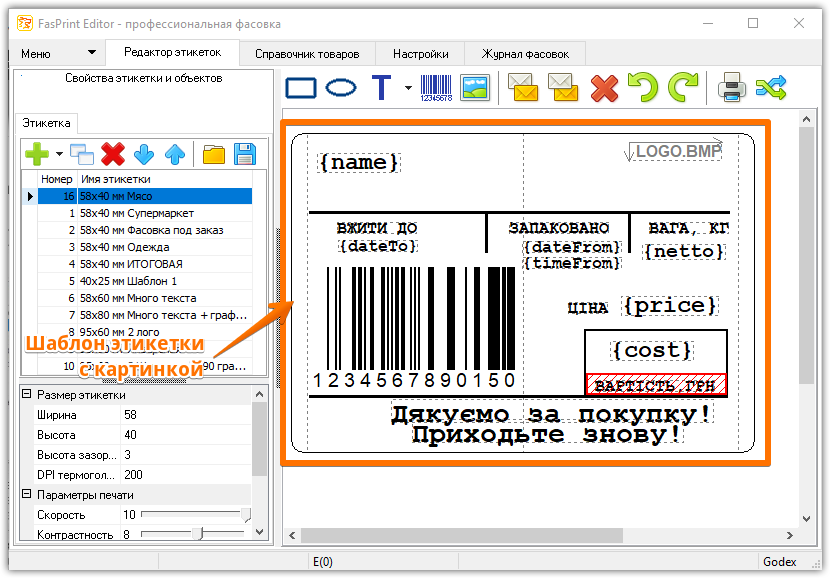Click the Имя этикетки column header
This screenshot has height=578, width=830.
[x=165, y=179]
